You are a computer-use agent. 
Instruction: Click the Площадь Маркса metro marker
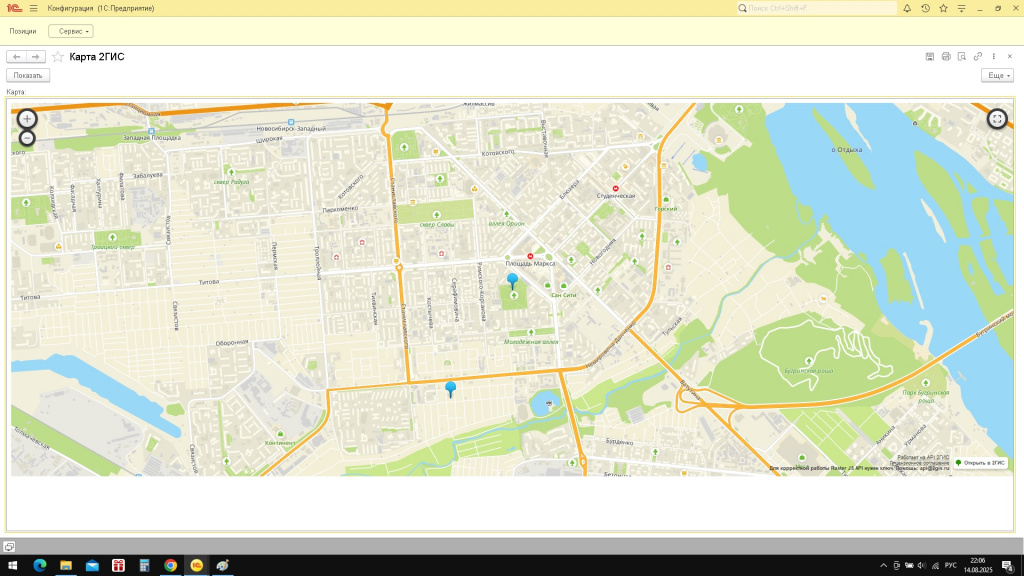pyautogui.click(x=530, y=257)
